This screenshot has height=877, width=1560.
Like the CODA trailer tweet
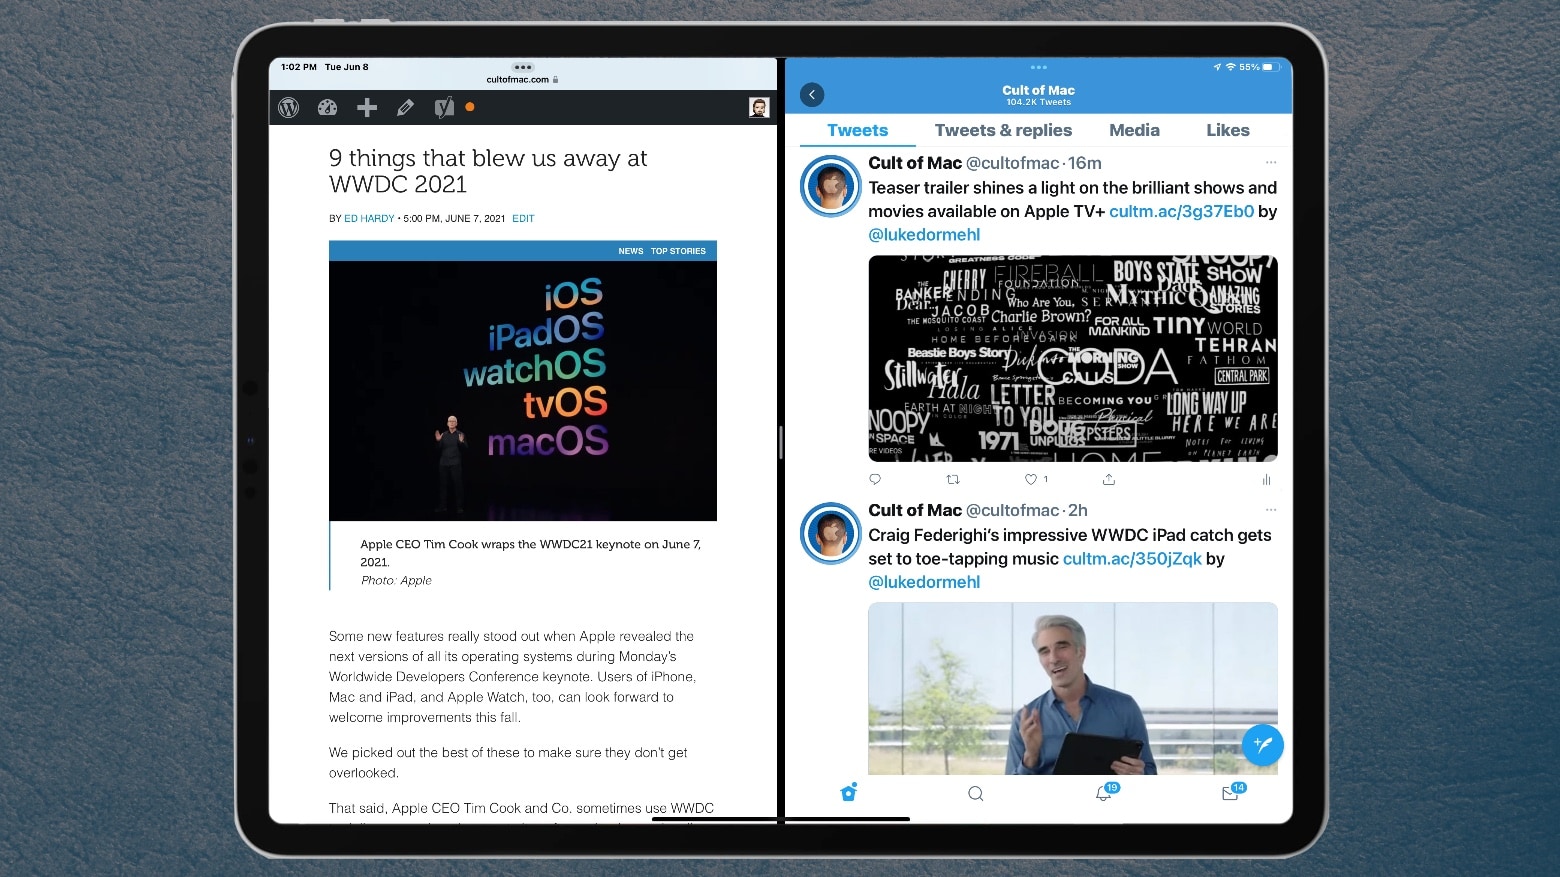[1030, 479]
